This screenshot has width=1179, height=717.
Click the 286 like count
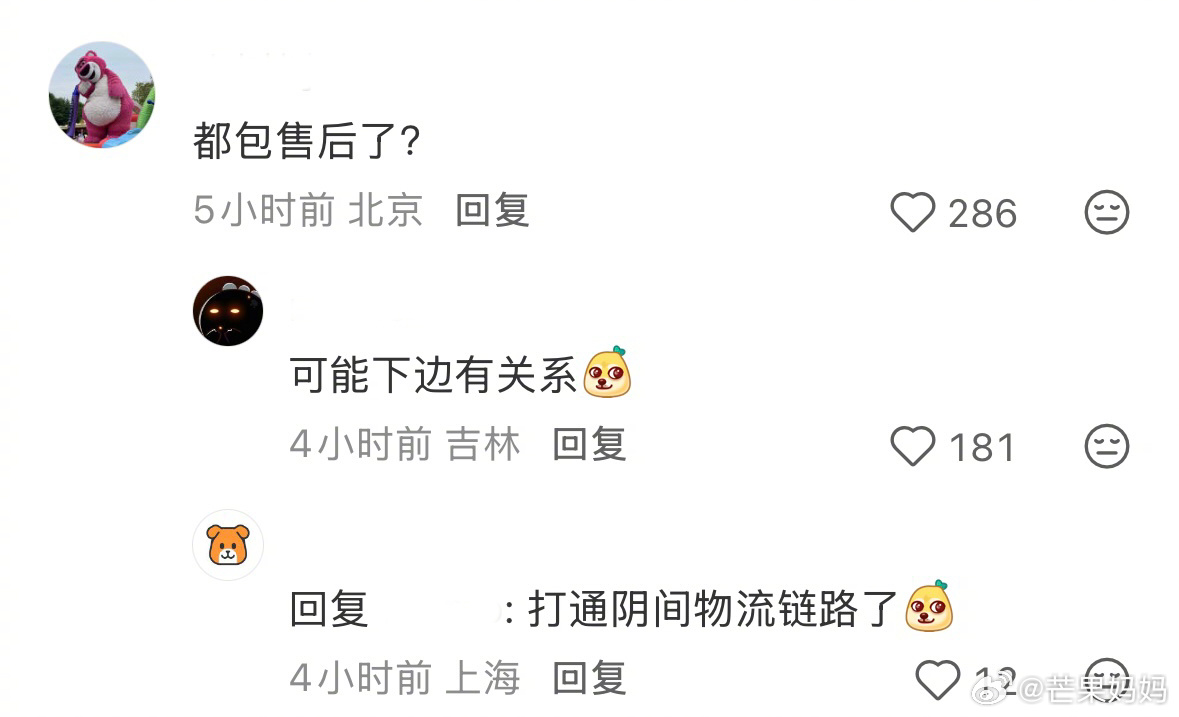[982, 213]
